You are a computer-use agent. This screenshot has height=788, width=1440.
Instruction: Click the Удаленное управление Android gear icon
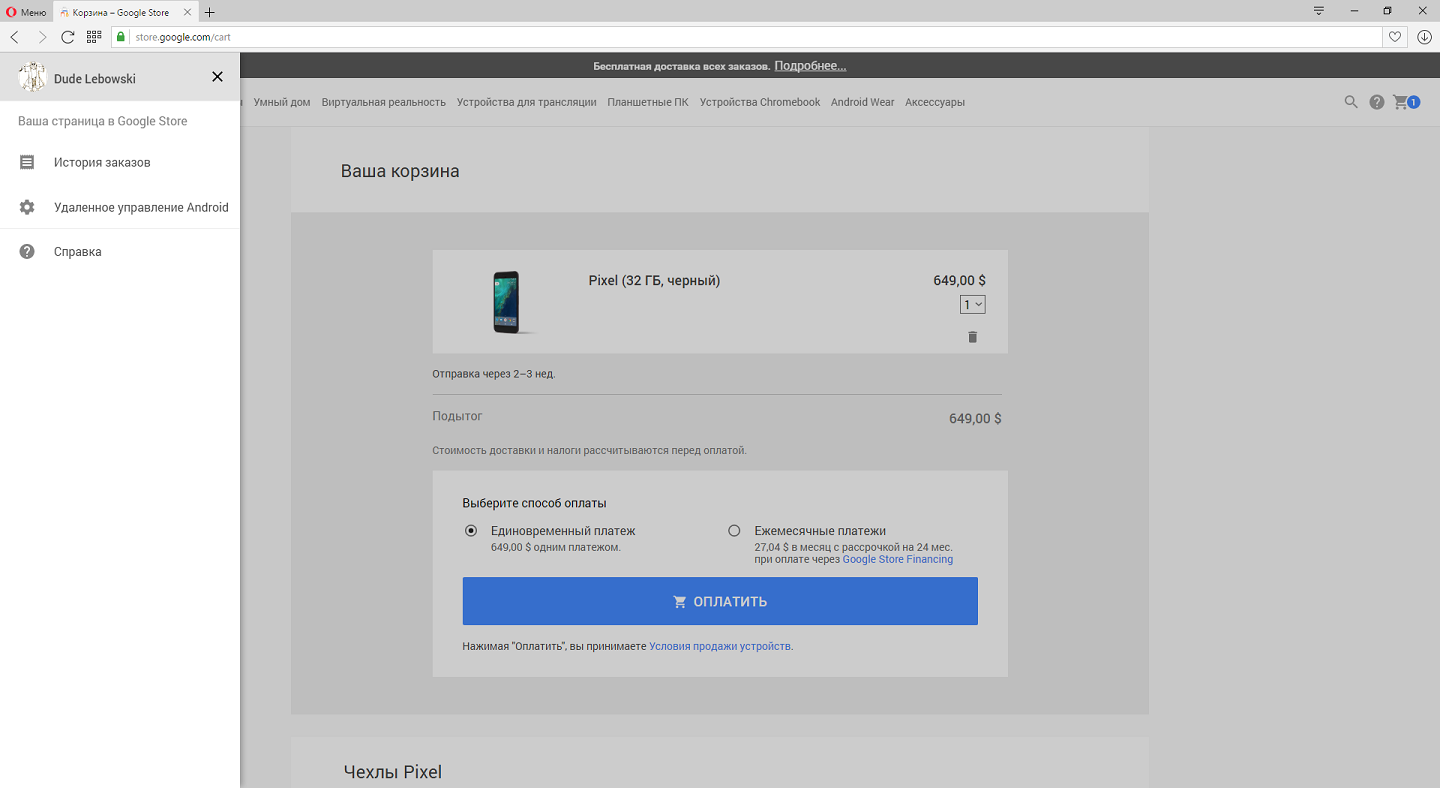tap(27, 207)
